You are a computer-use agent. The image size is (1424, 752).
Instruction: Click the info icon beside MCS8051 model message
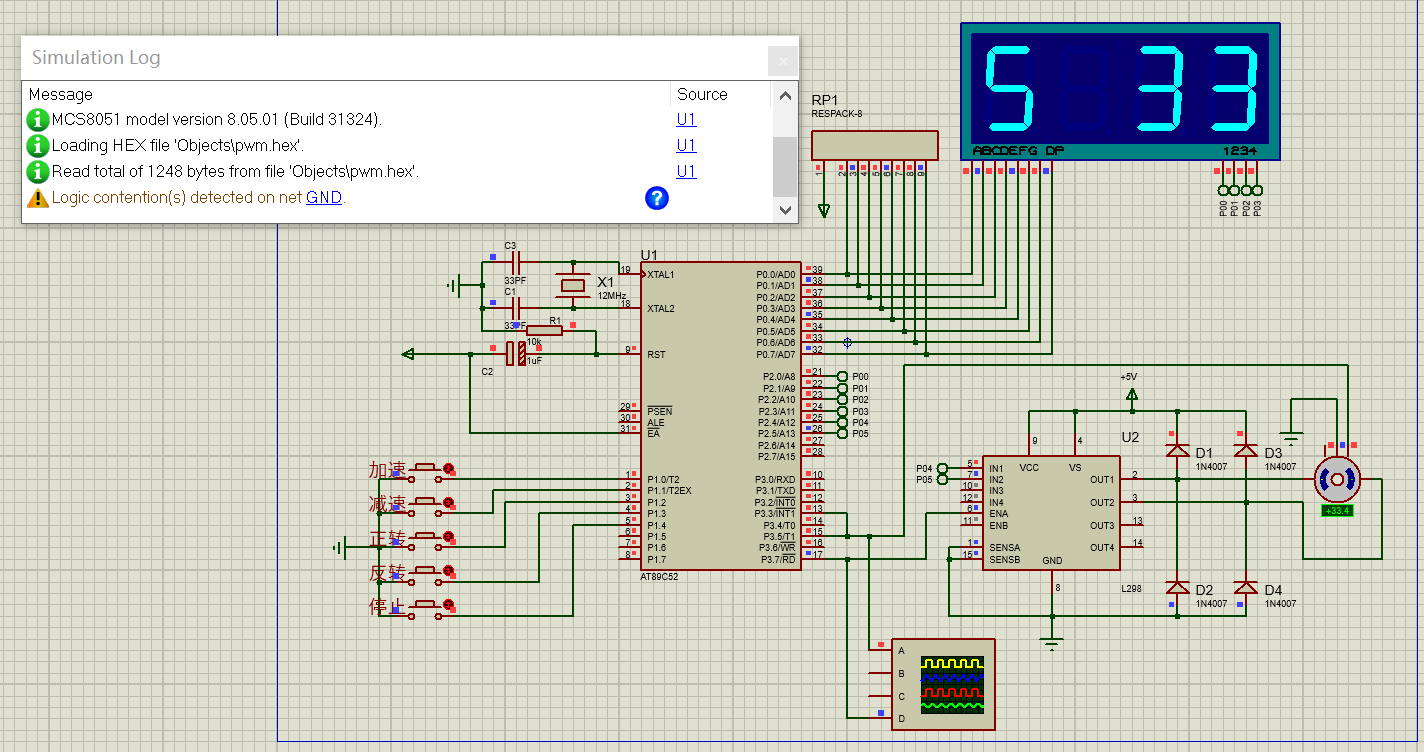(x=38, y=120)
